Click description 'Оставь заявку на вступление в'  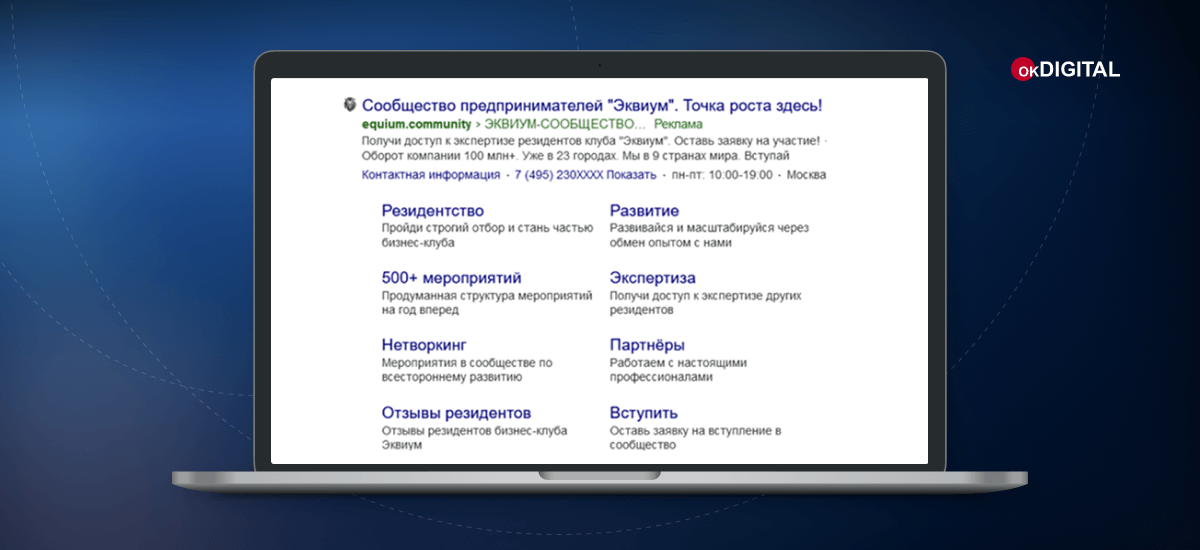[x=696, y=430]
